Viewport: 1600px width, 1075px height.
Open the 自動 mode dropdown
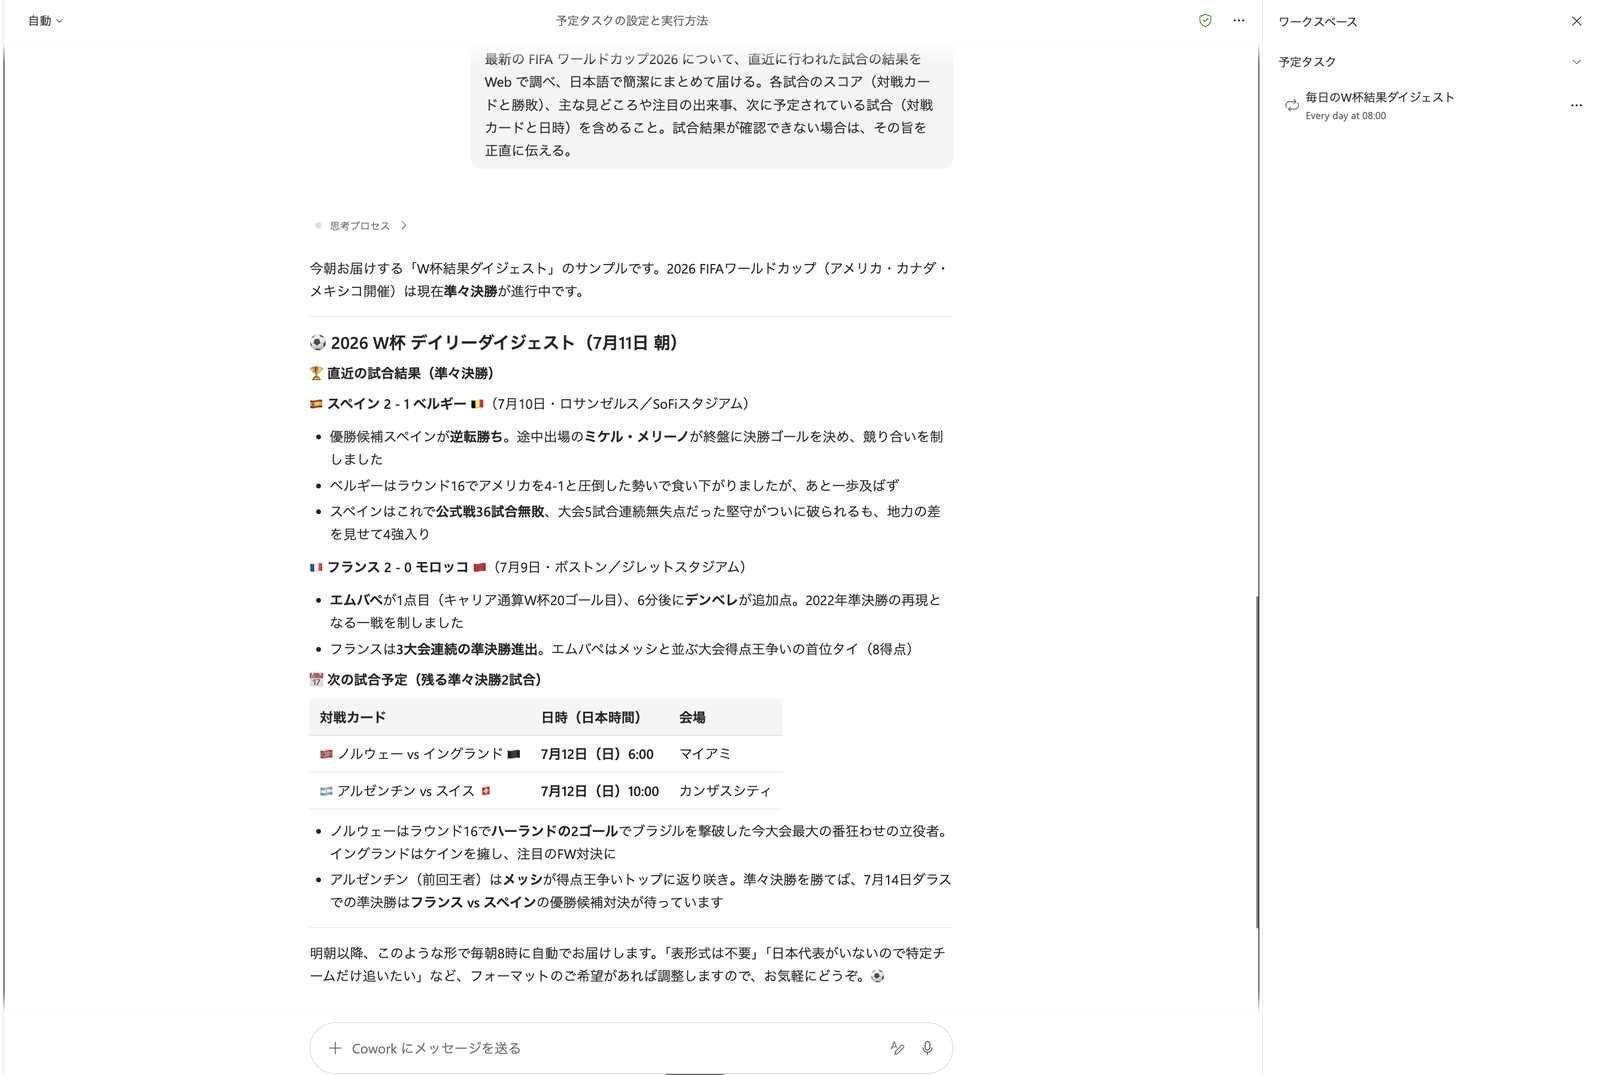45,21
